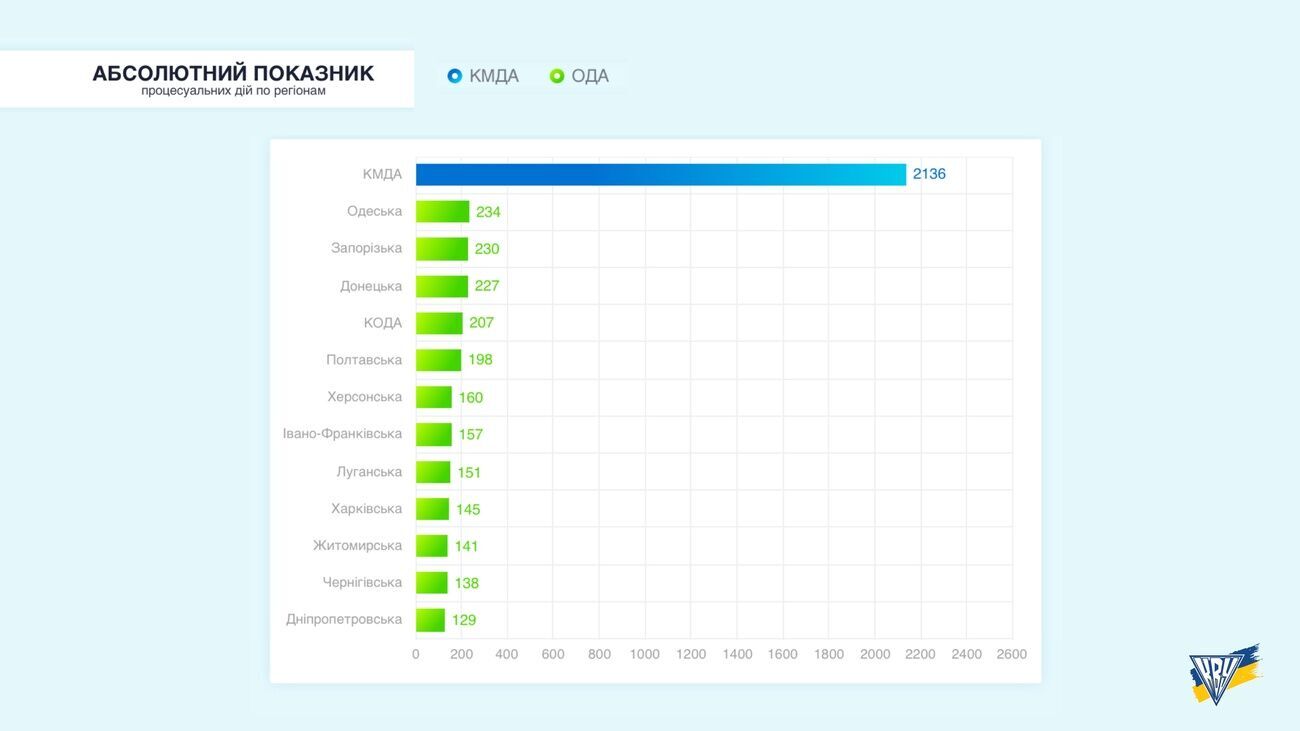This screenshot has width=1300, height=731.
Task: Click the 2136 value label
Action: click(x=929, y=174)
